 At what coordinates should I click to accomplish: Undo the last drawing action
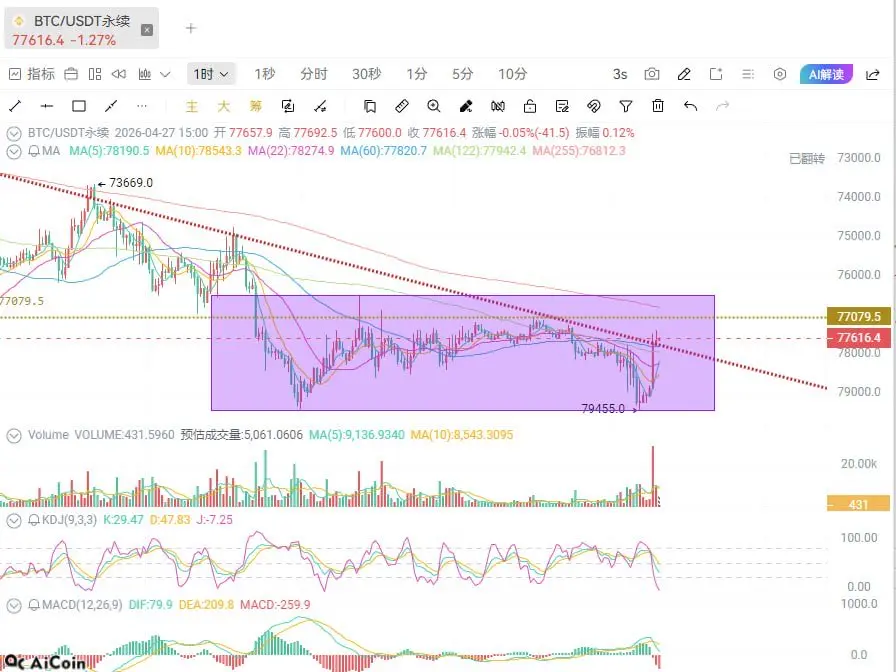pyautogui.click(x=690, y=106)
